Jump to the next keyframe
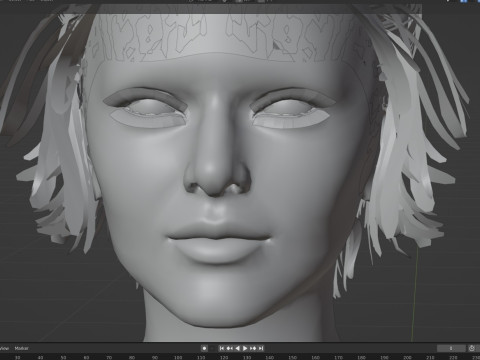Viewport: 480px width, 360px height. (253, 348)
